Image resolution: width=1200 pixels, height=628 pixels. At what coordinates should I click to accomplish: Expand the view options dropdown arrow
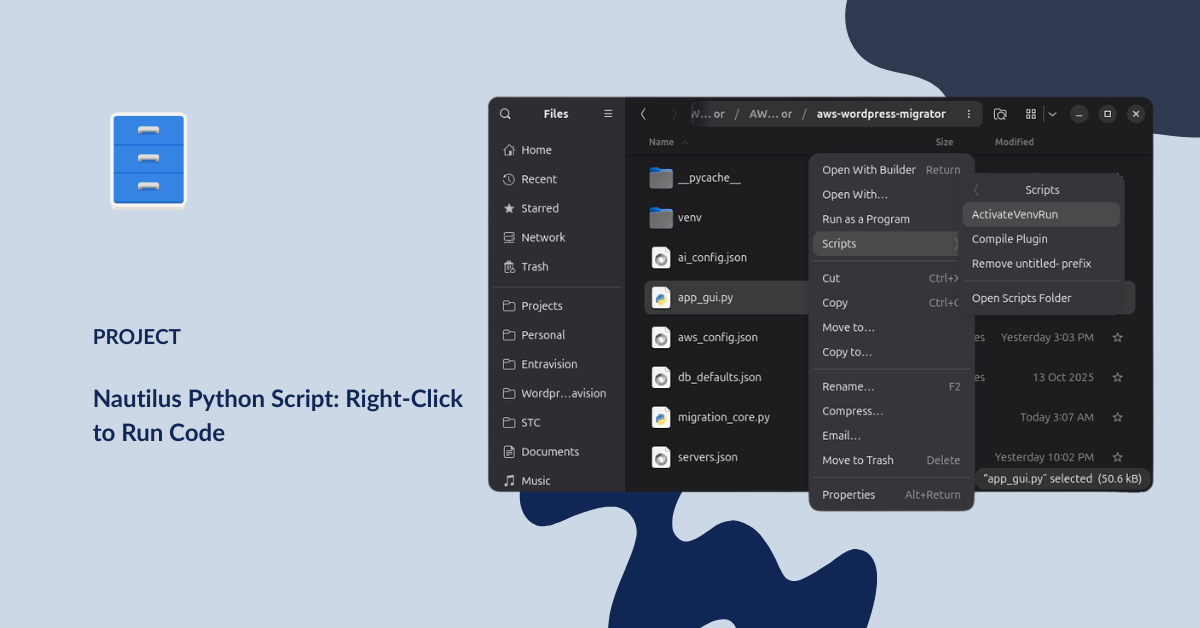click(x=1052, y=114)
